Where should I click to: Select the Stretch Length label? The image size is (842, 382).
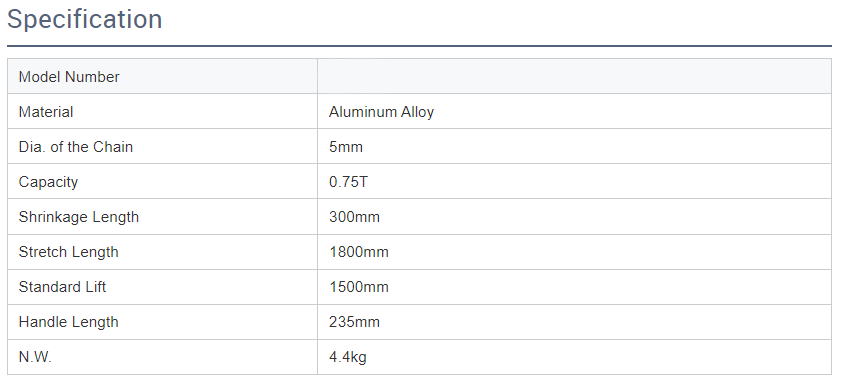click(69, 252)
